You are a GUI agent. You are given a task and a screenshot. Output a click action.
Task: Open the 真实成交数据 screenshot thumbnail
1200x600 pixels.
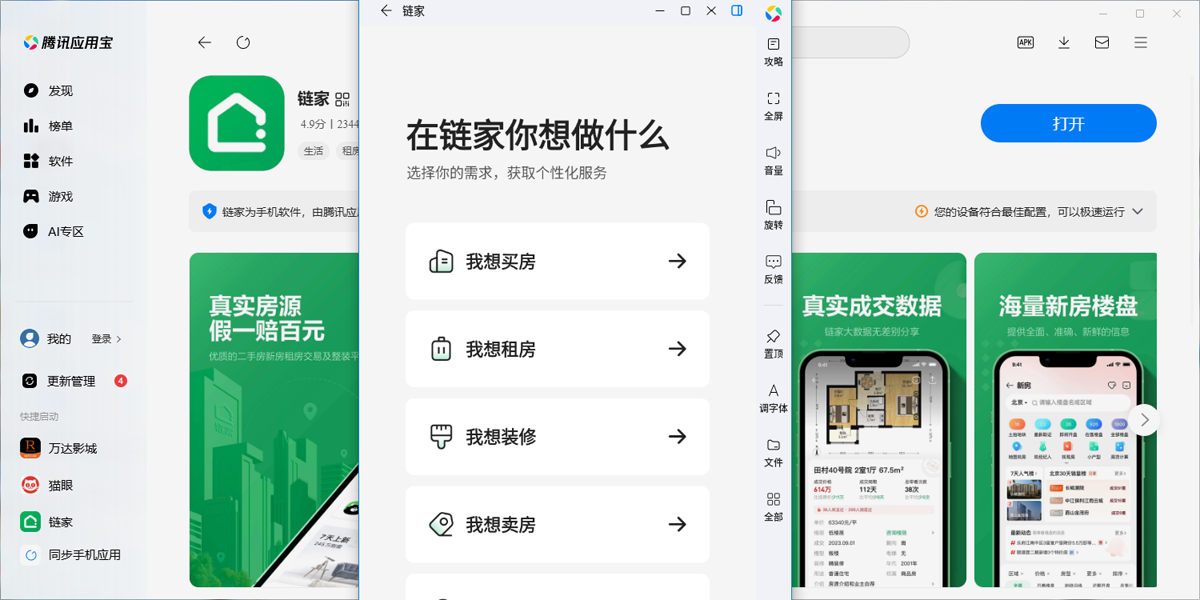pos(879,420)
